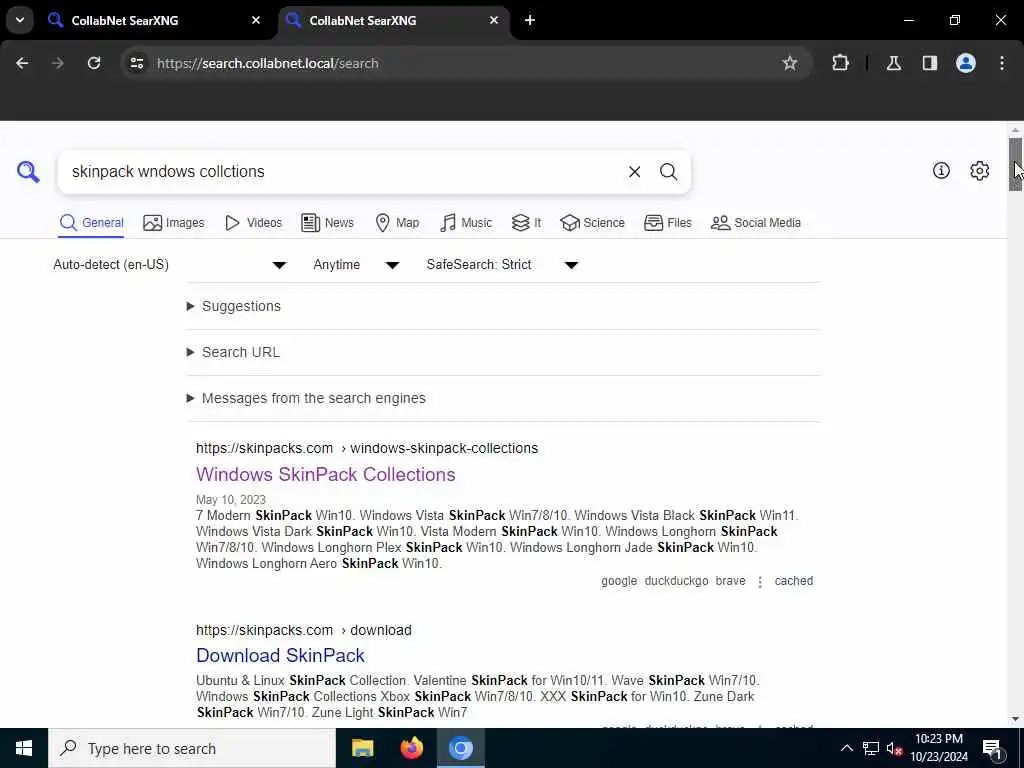Viewport: 1024px width, 768px height.
Task: Switch to Music category
Action: [x=466, y=223]
